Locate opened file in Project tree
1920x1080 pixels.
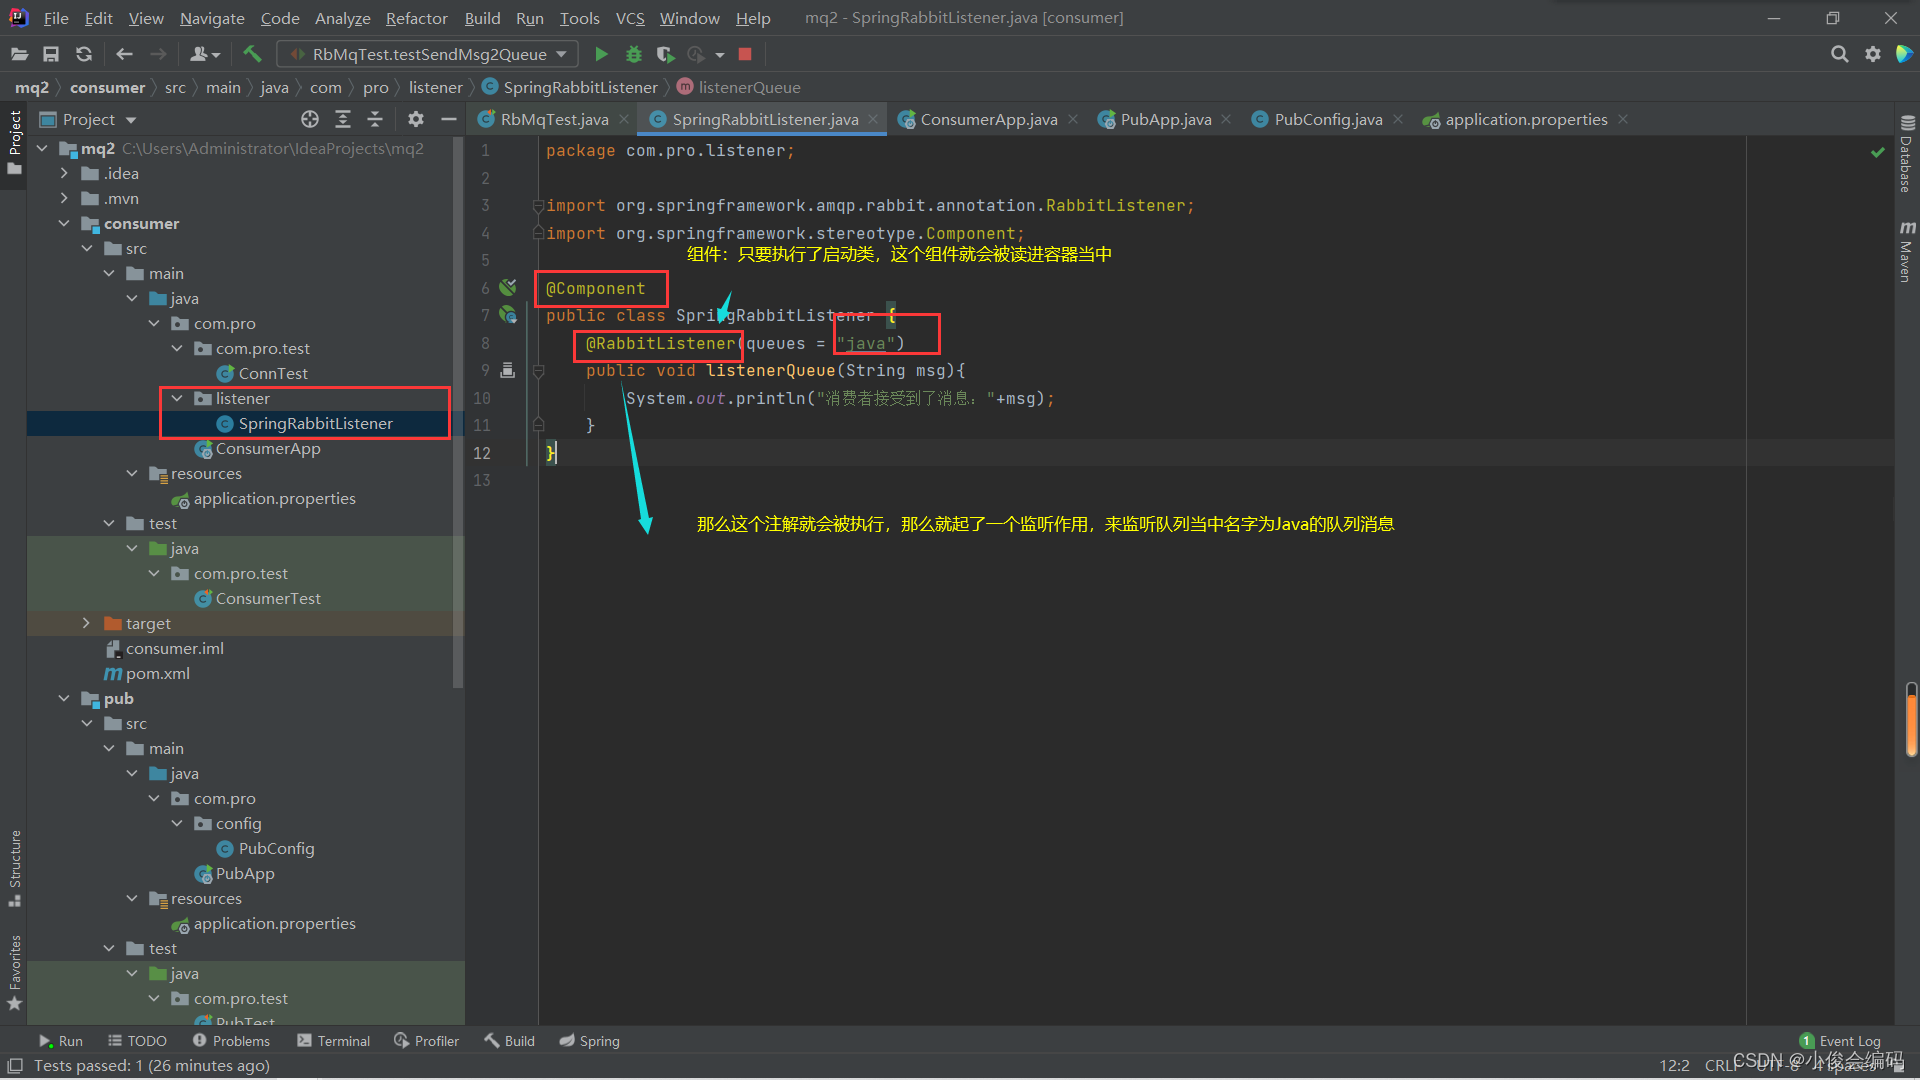click(310, 119)
